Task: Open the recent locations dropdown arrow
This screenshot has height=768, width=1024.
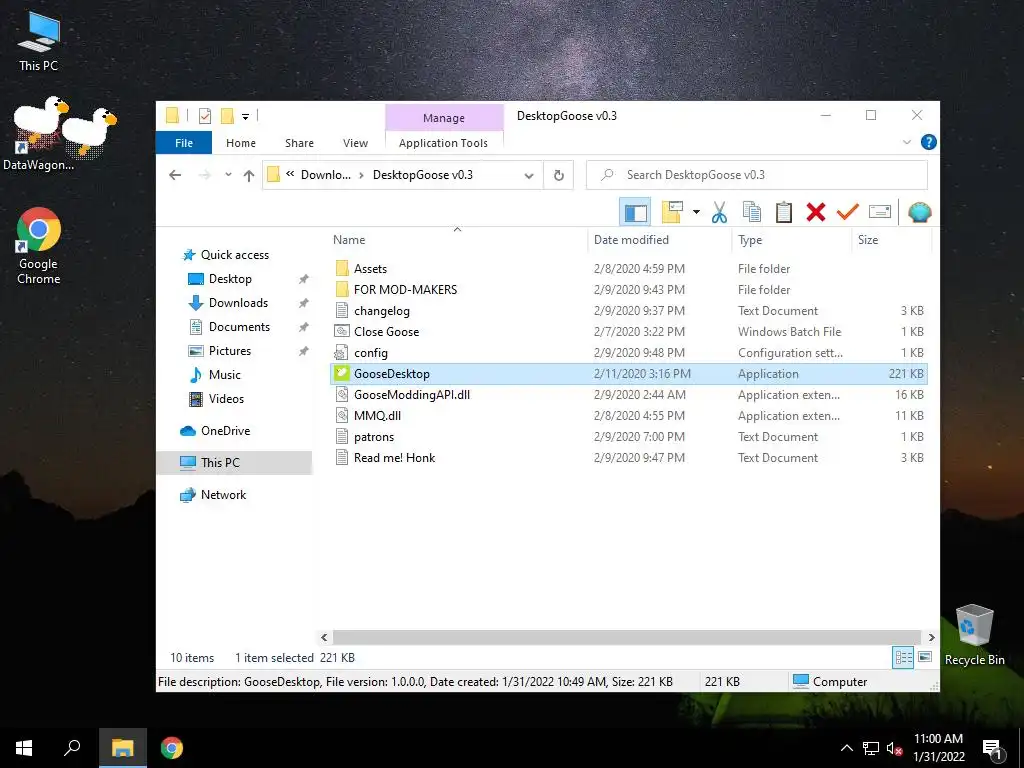Action: pos(228,175)
